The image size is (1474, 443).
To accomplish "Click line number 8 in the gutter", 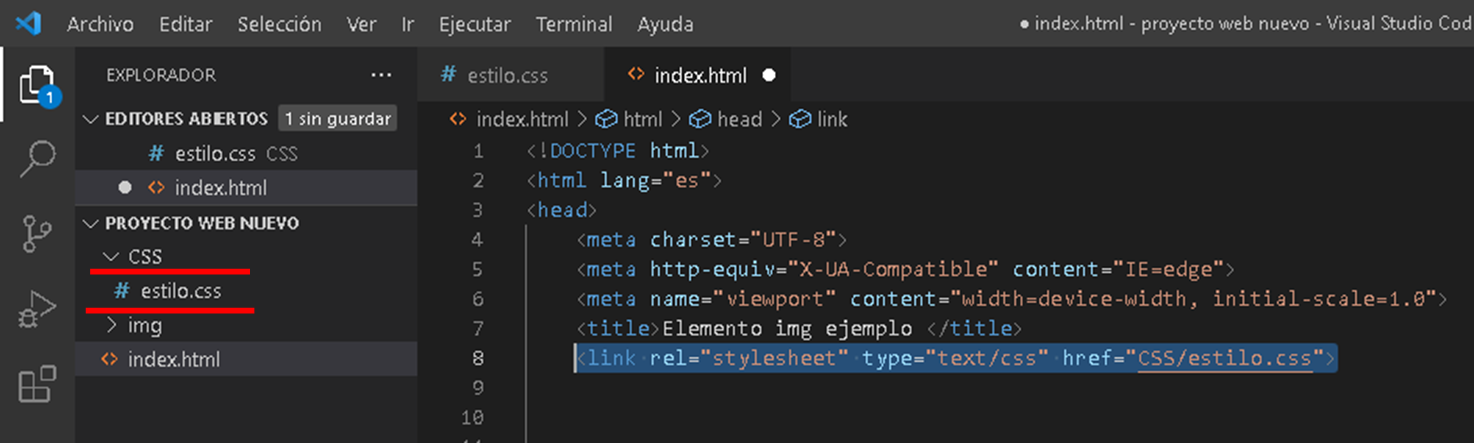I will [x=477, y=358].
